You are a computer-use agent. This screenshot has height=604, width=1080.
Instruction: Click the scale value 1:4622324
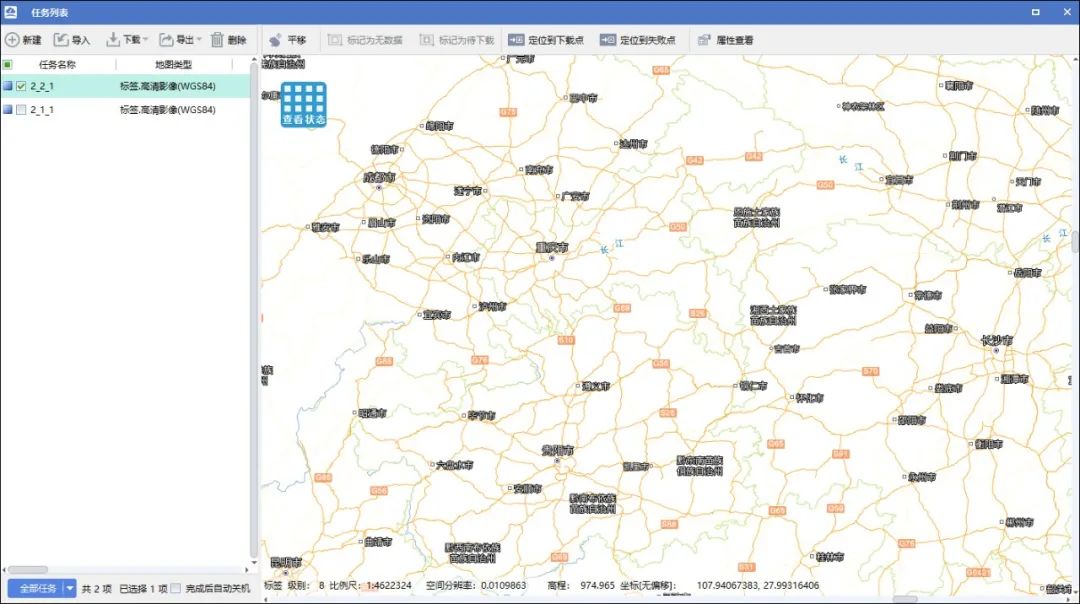tap(388, 585)
